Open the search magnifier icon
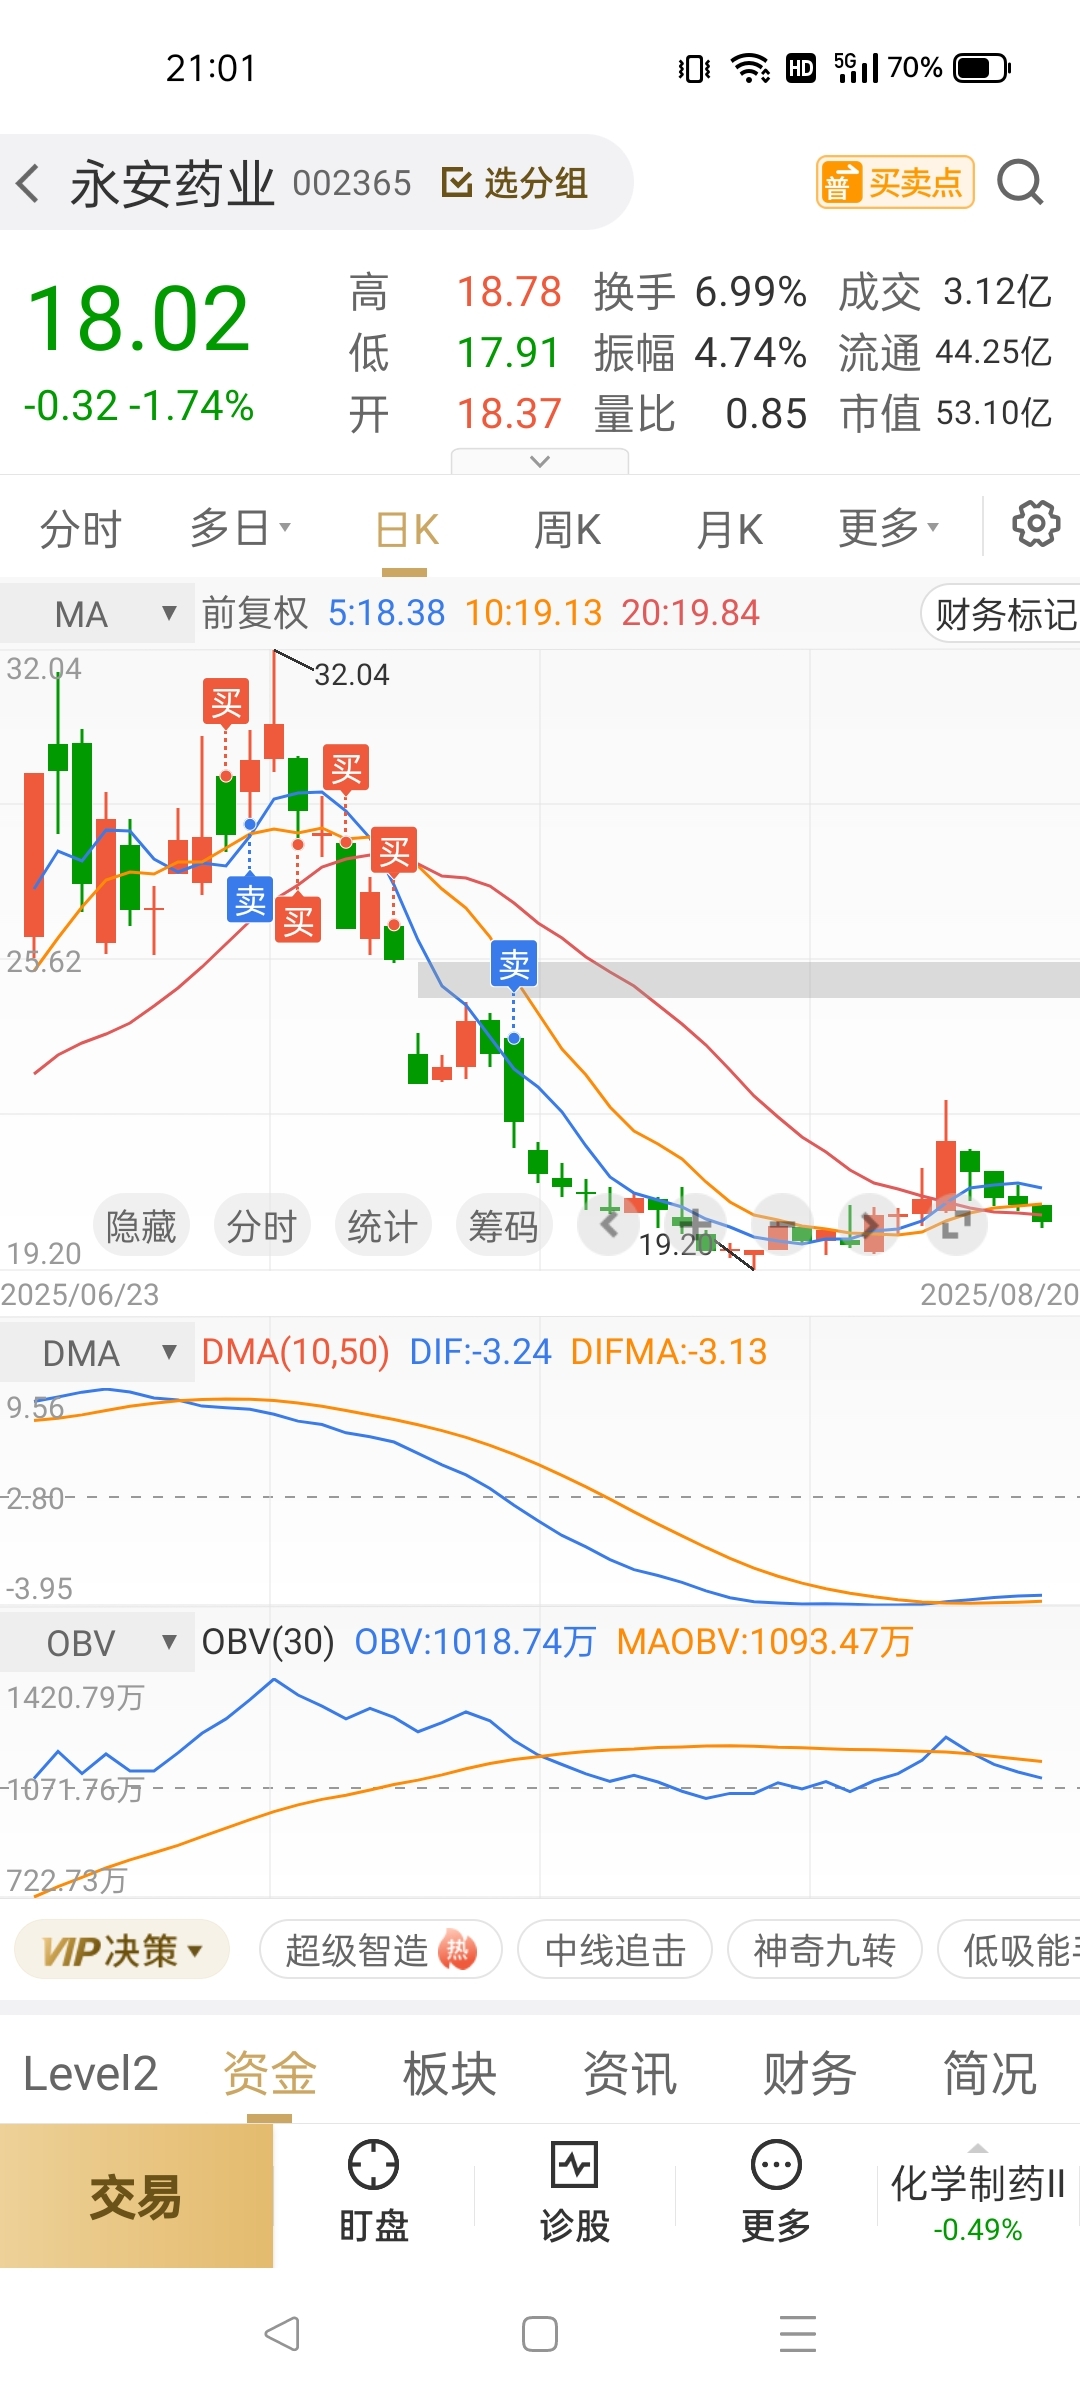This screenshot has width=1080, height=2400. (x=1020, y=182)
